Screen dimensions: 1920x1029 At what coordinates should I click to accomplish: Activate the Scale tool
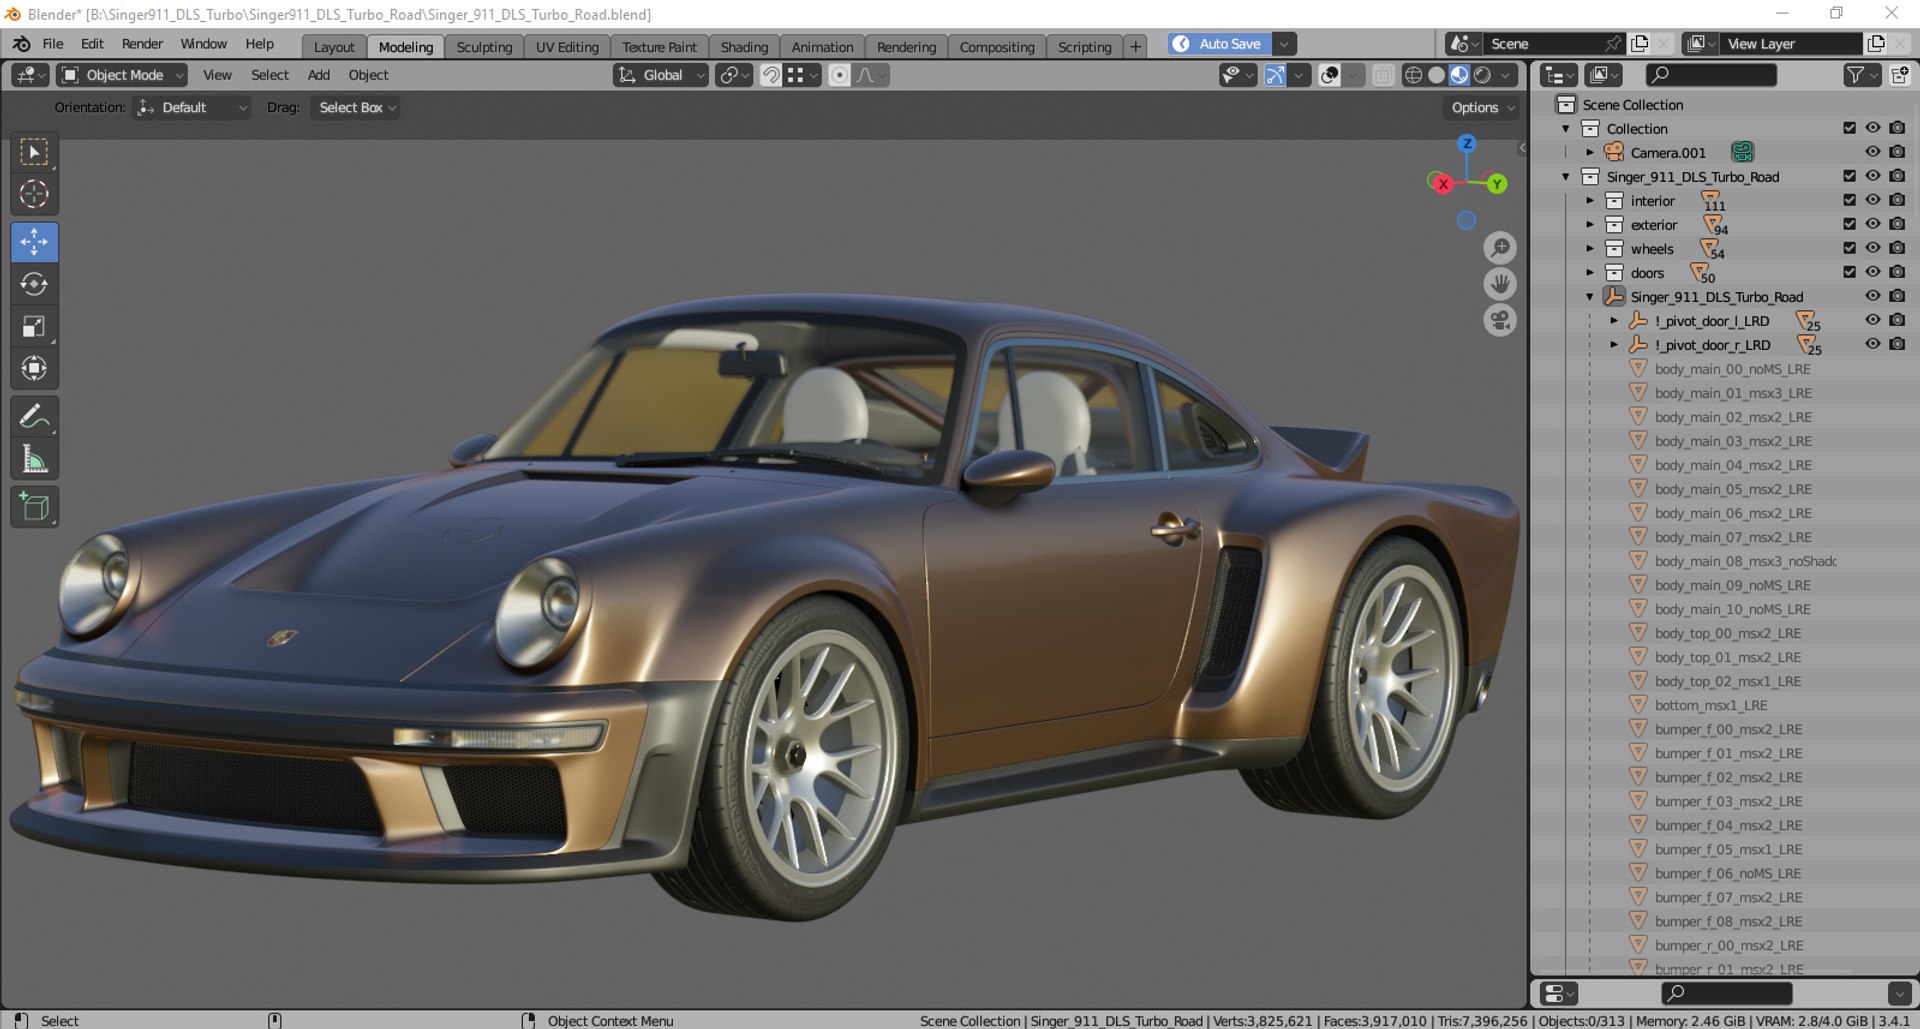click(34, 326)
